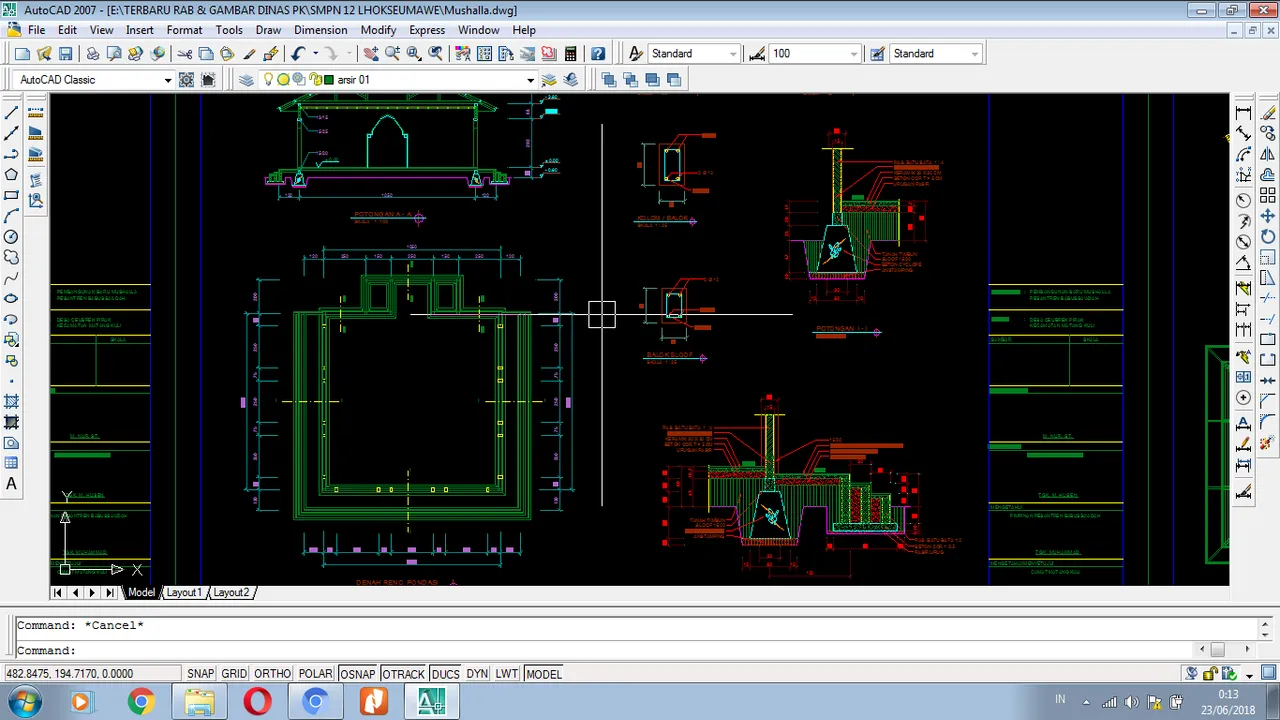
Task: Toggle DYN dynamic input
Action: (477, 674)
